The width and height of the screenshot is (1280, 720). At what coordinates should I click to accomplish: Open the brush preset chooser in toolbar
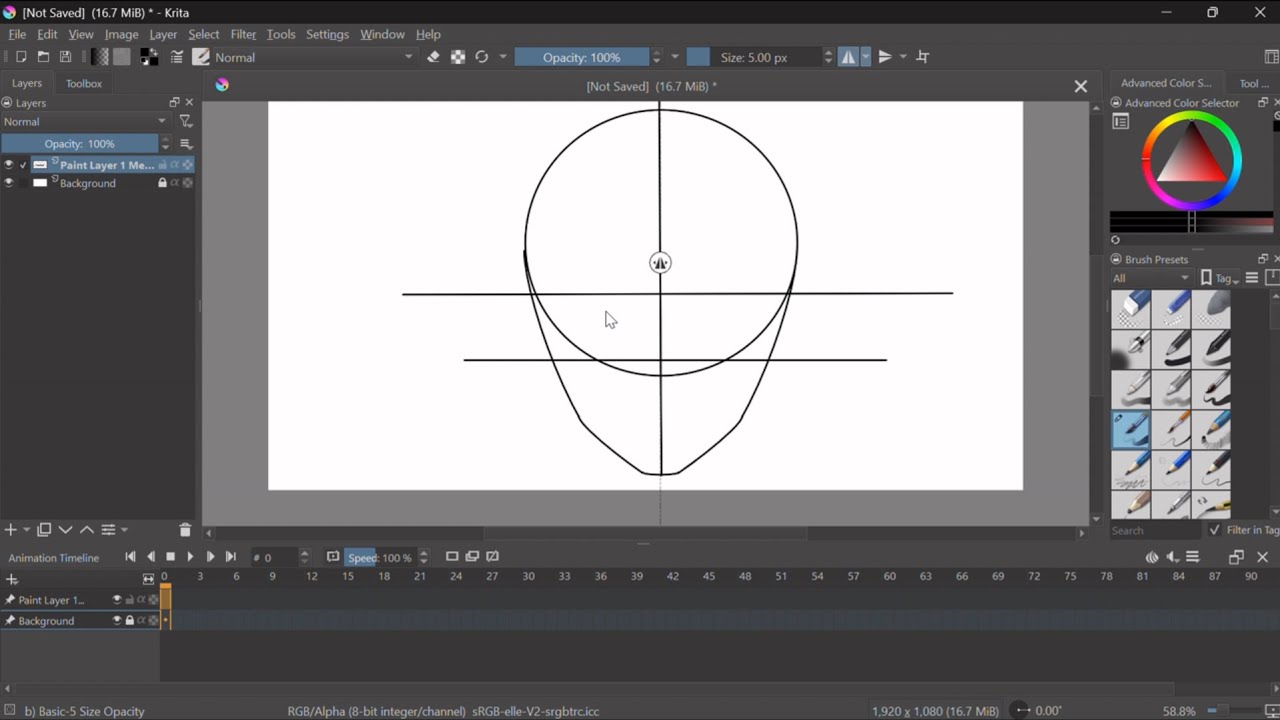tap(201, 57)
